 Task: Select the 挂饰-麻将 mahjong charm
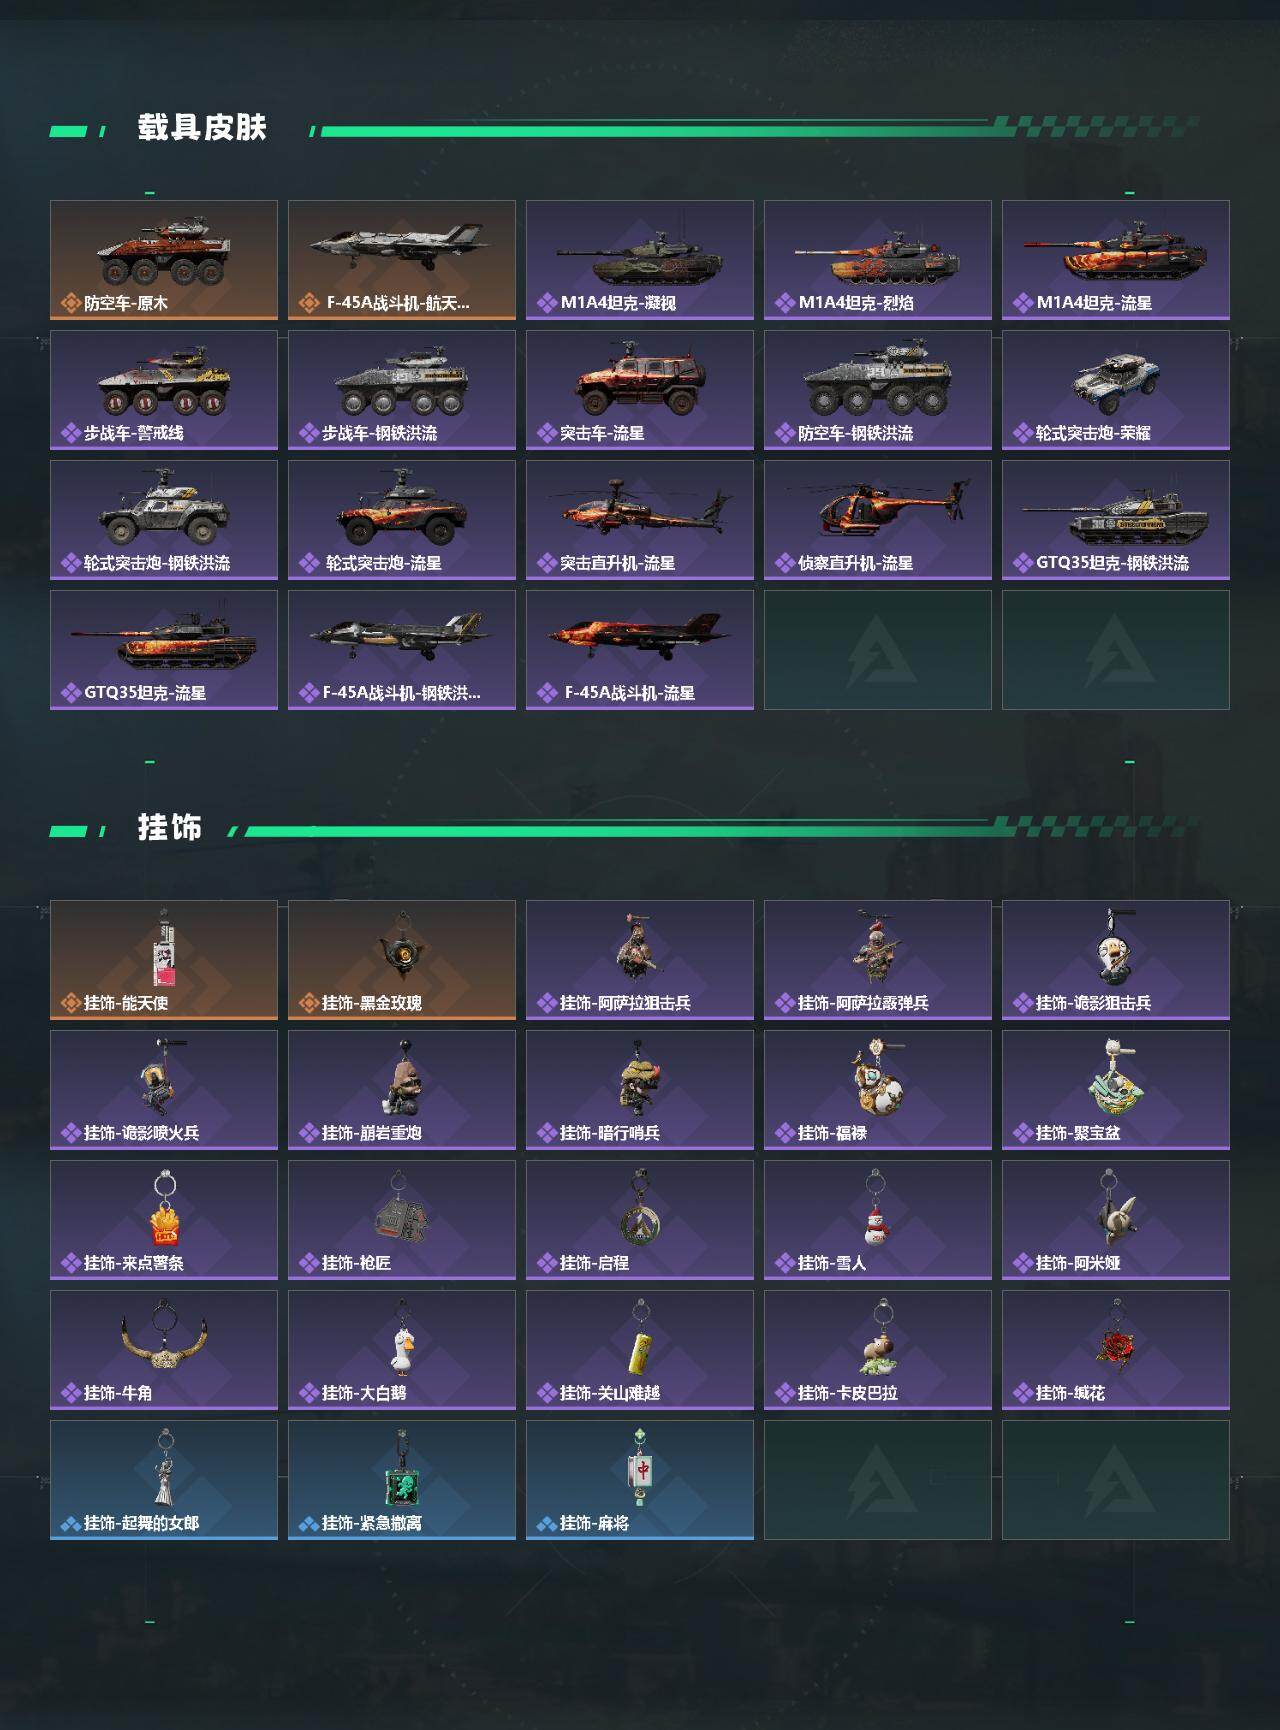[x=640, y=1480]
